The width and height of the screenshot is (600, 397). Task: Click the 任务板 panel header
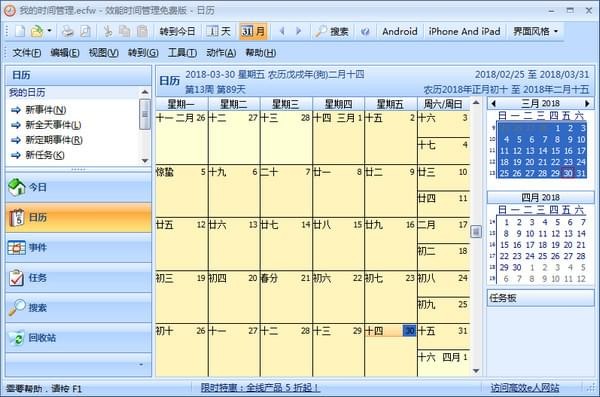tap(540, 298)
